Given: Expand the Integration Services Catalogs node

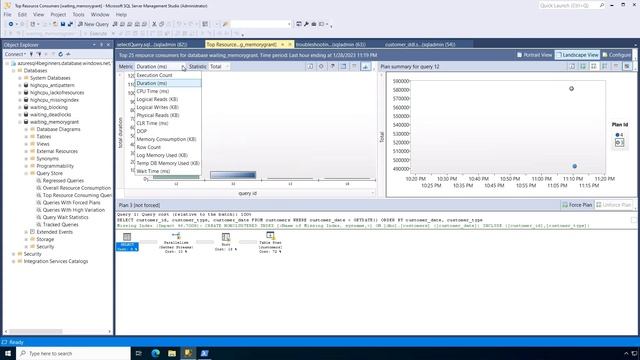Looking at the screenshot, I should click(13, 262).
